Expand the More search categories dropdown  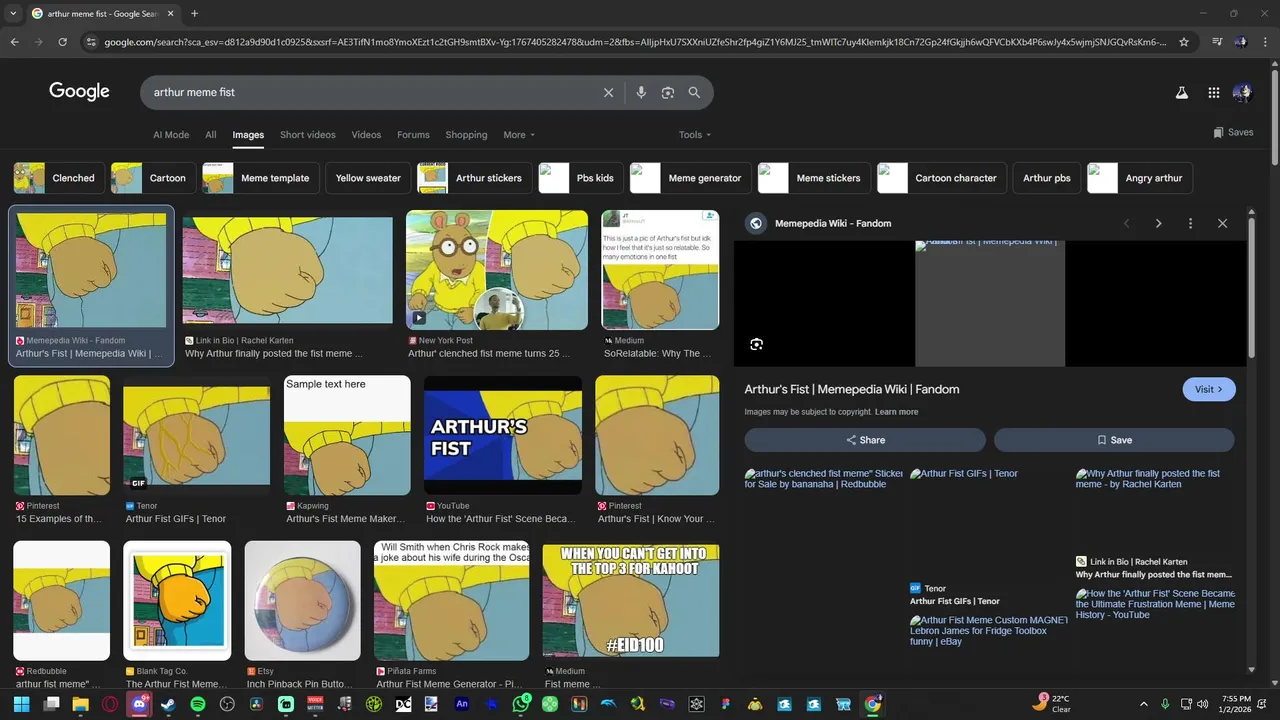[x=519, y=135]
